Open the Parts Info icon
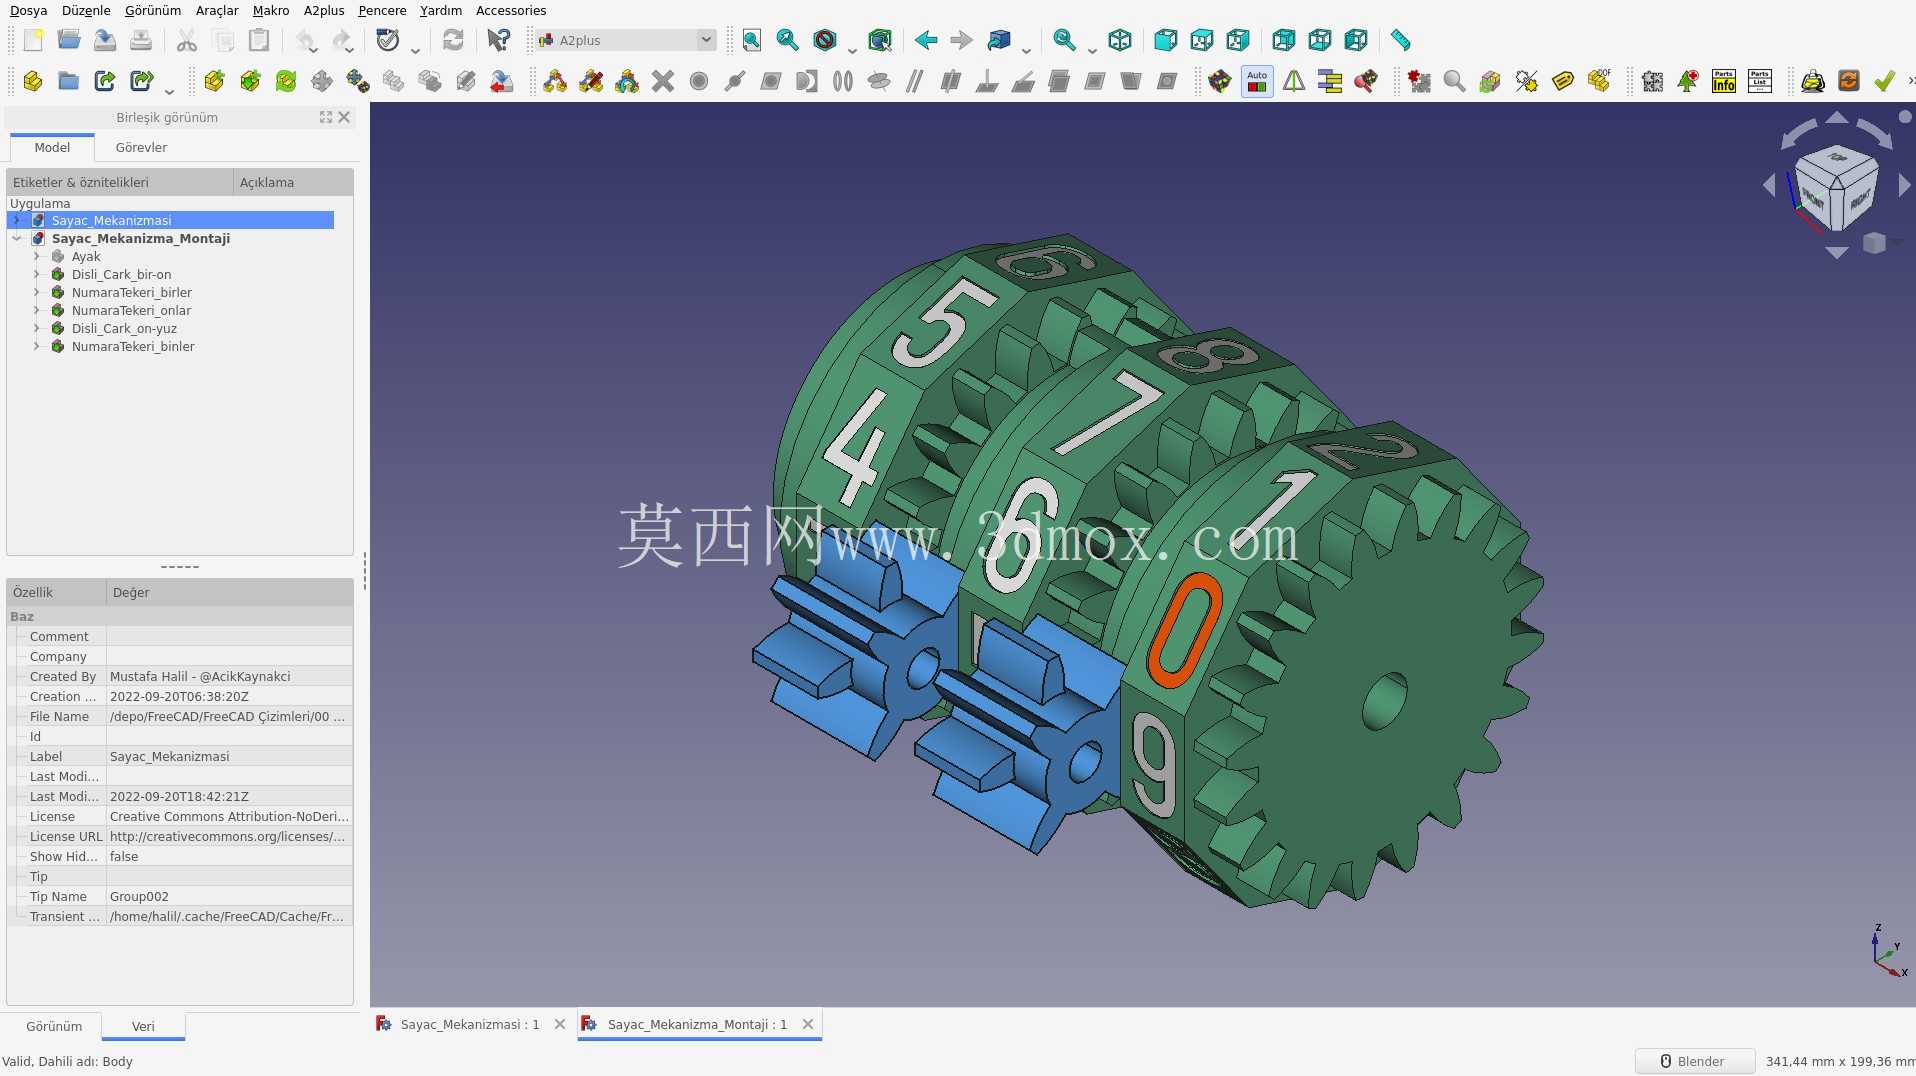 click(1724, 81)
